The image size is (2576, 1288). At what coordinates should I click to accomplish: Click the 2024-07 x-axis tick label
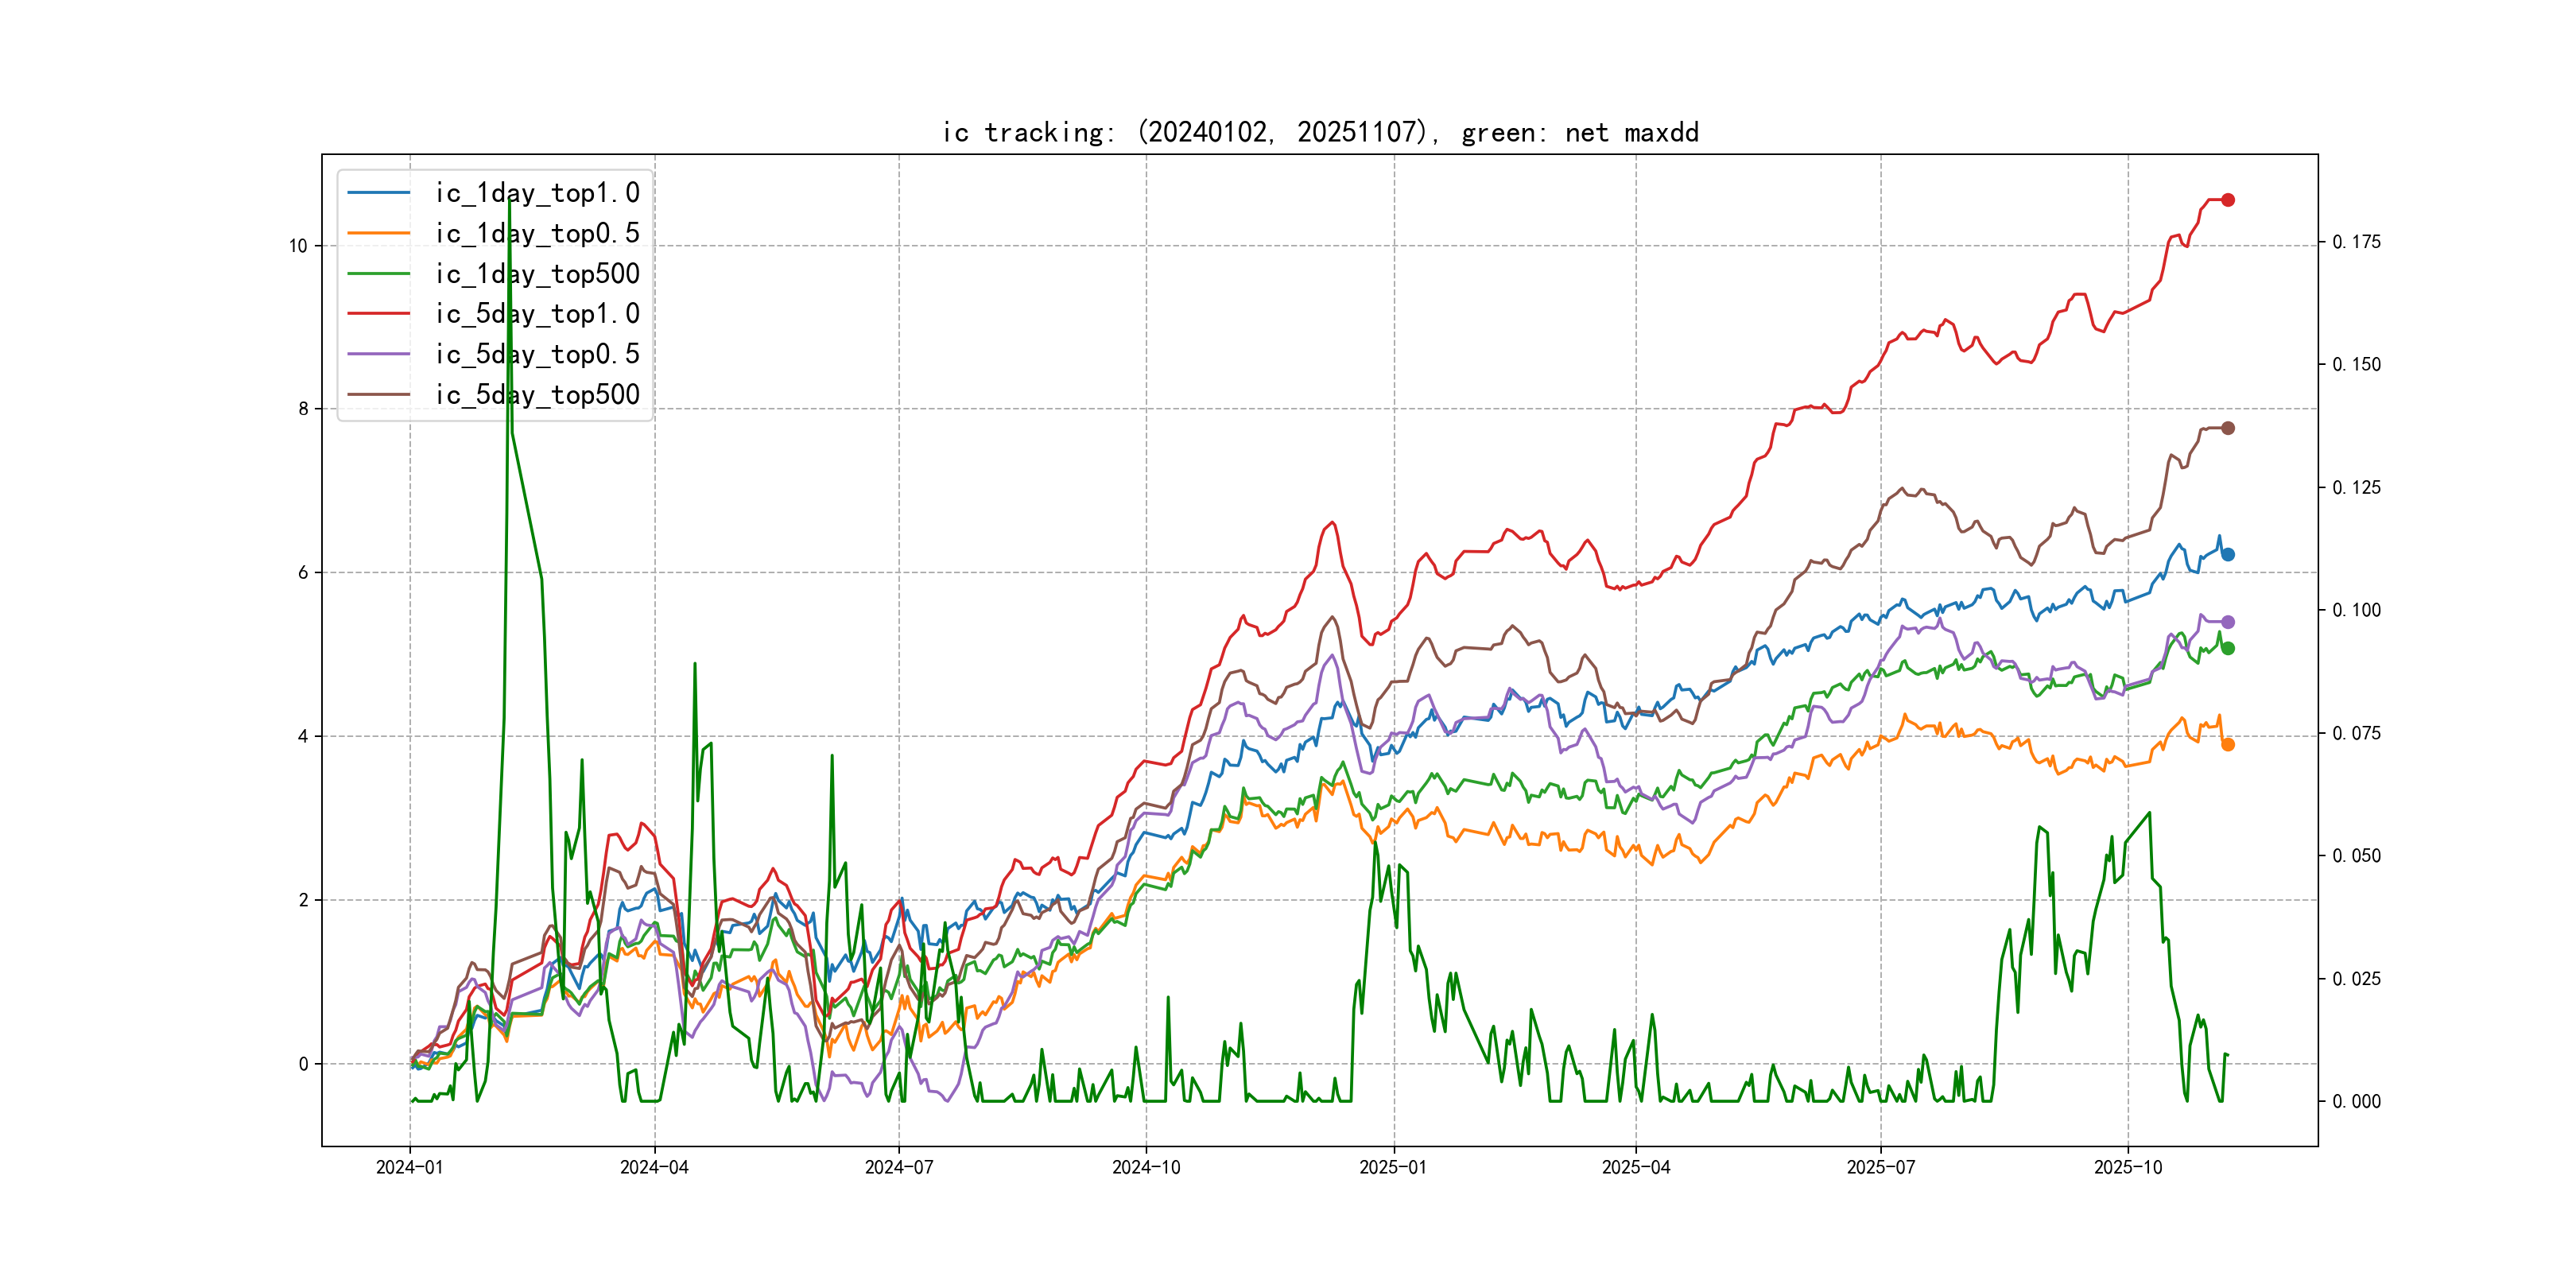click(x=898, y=1167)
